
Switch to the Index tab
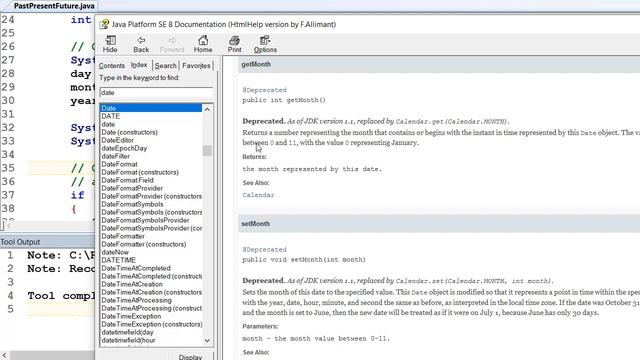pyautogui.click(x=139, y=65)
